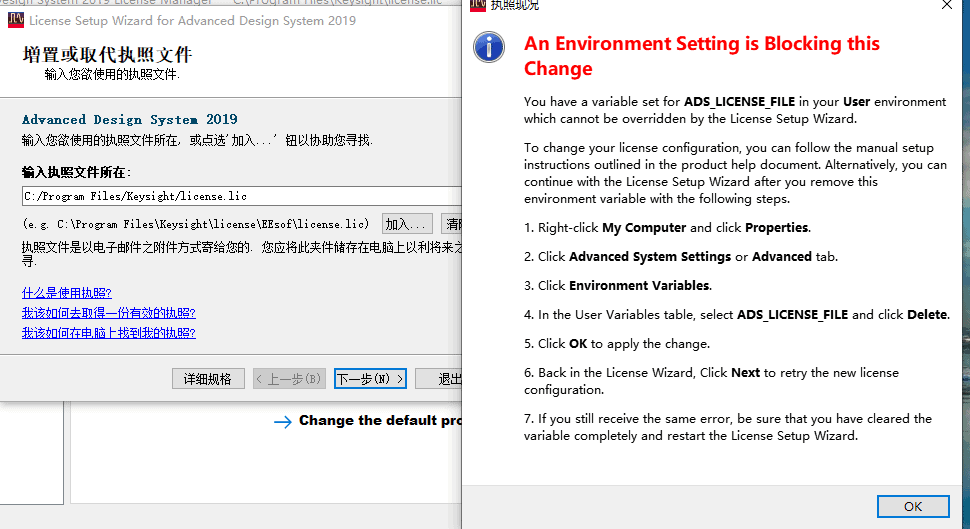The height and width of the screenshot is (529, 970).
Task: Open 我该如何去取得一份有效的执照? link
Action: 109,312
